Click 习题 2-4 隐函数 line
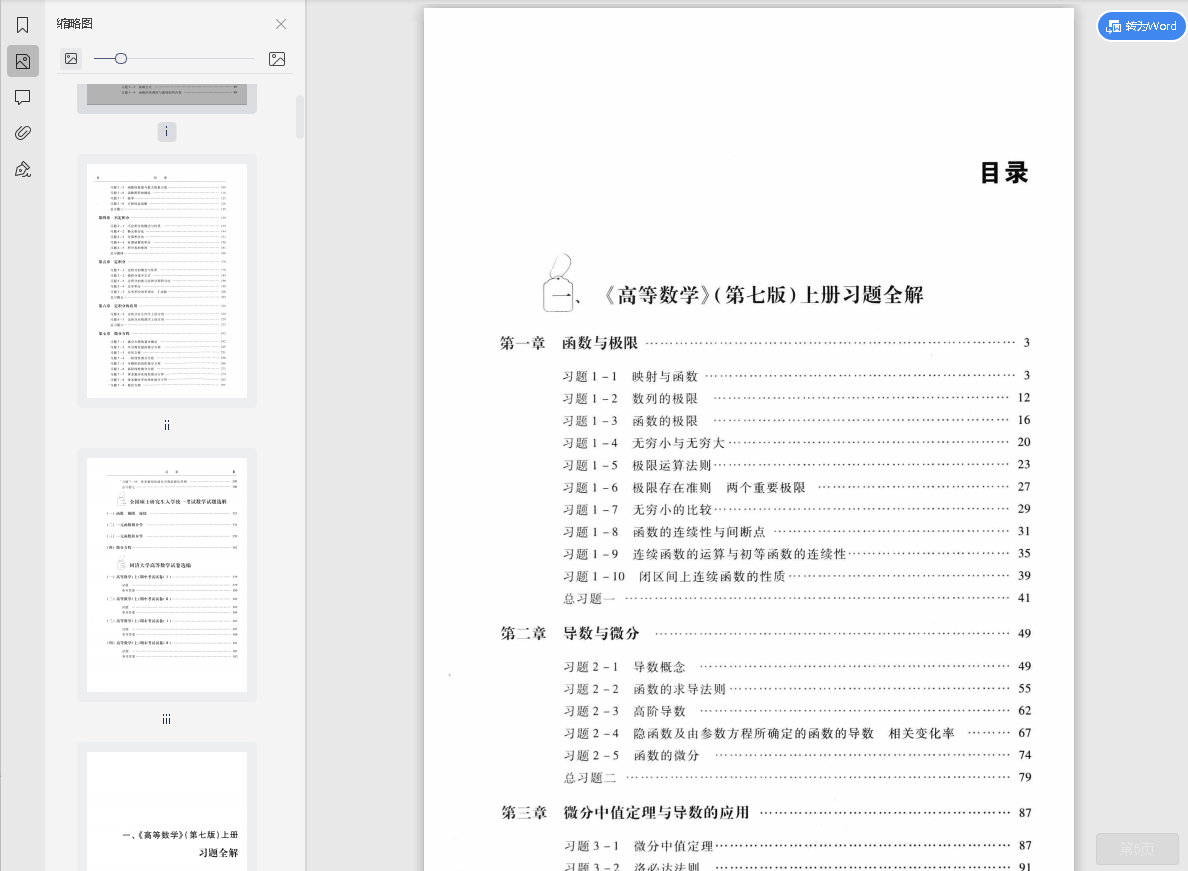The width and height of the screenshot is (1188, 871). [x=797, y=733]
